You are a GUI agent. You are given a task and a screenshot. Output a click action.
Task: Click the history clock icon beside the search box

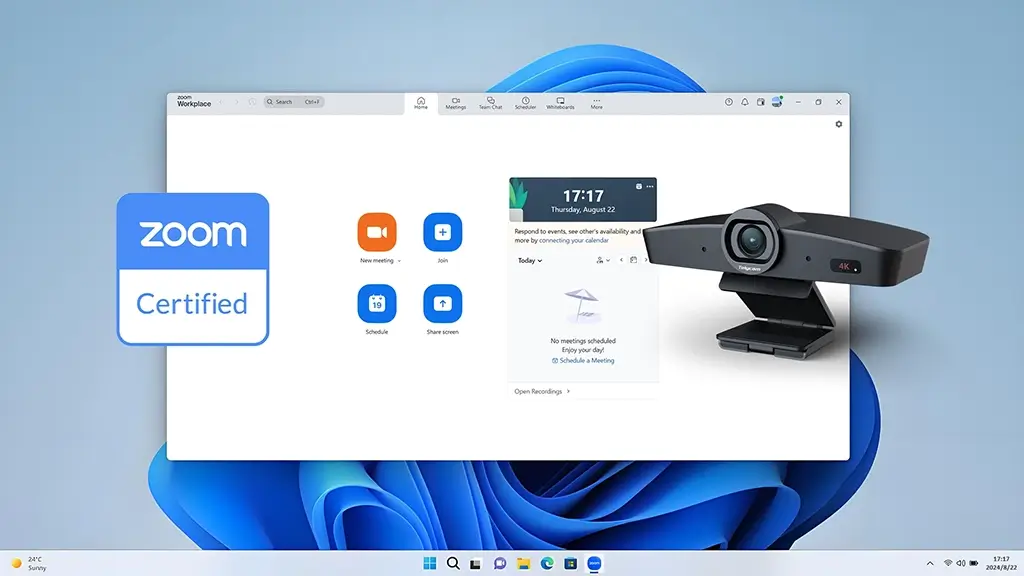(x=252, y=102)
